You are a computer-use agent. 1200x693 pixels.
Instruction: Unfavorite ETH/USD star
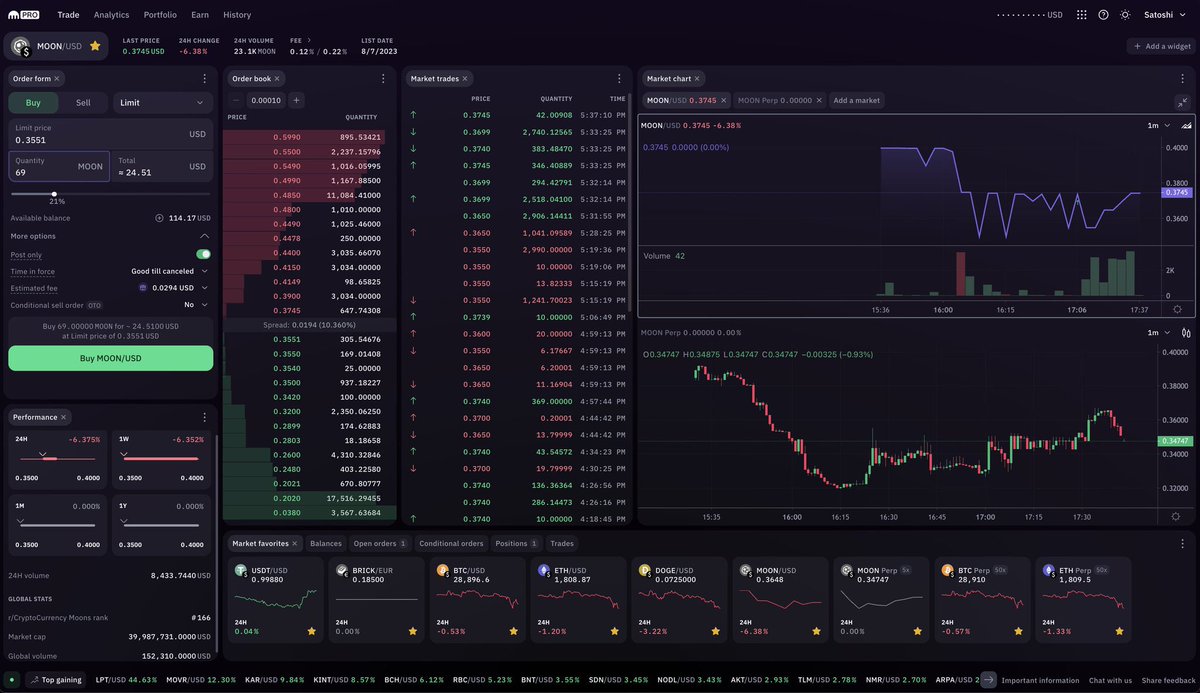[x=614, y=632]
